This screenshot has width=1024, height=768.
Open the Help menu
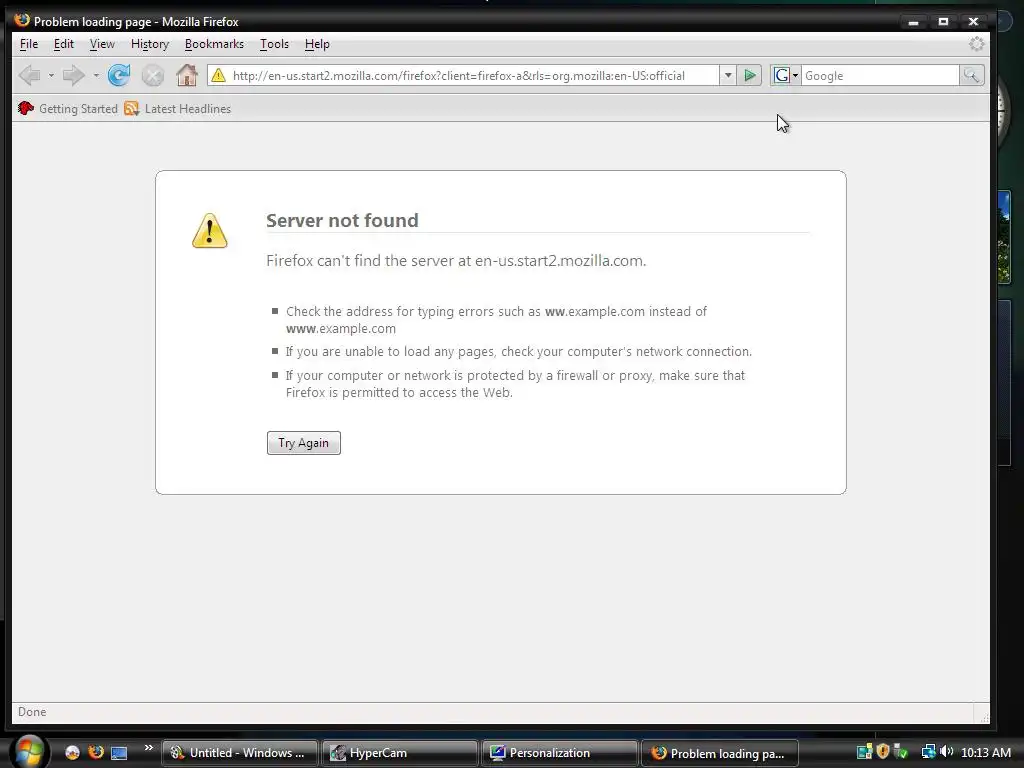click(x=317, y=44)
